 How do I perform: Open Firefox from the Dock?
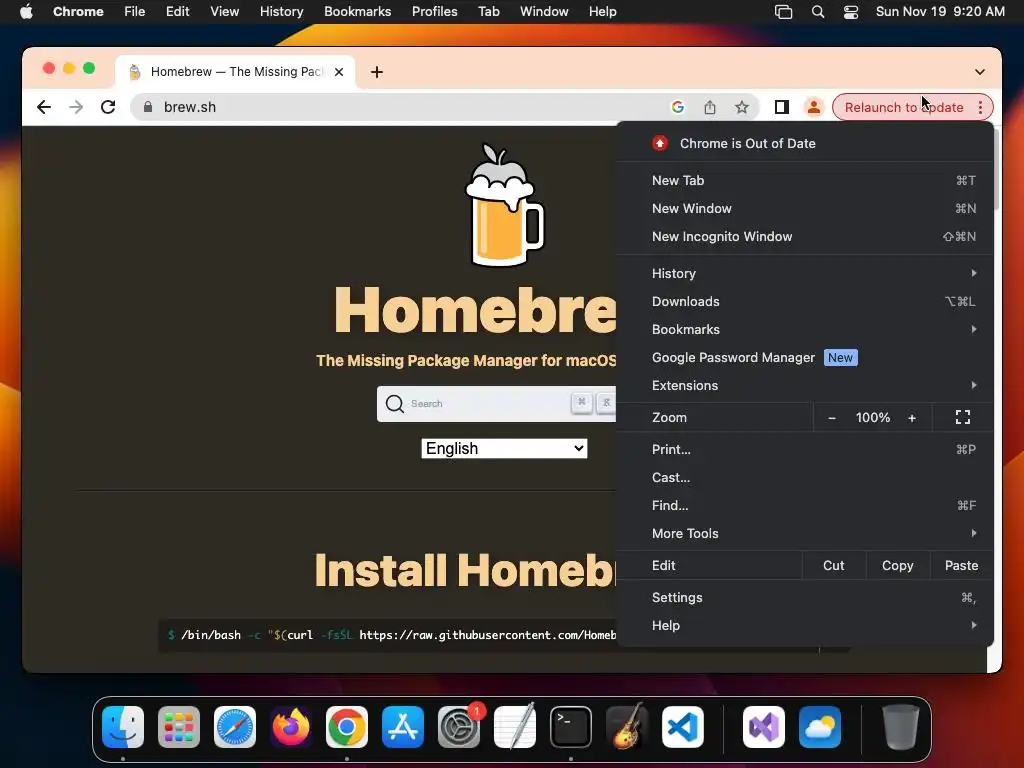click(x=291, y=727)
